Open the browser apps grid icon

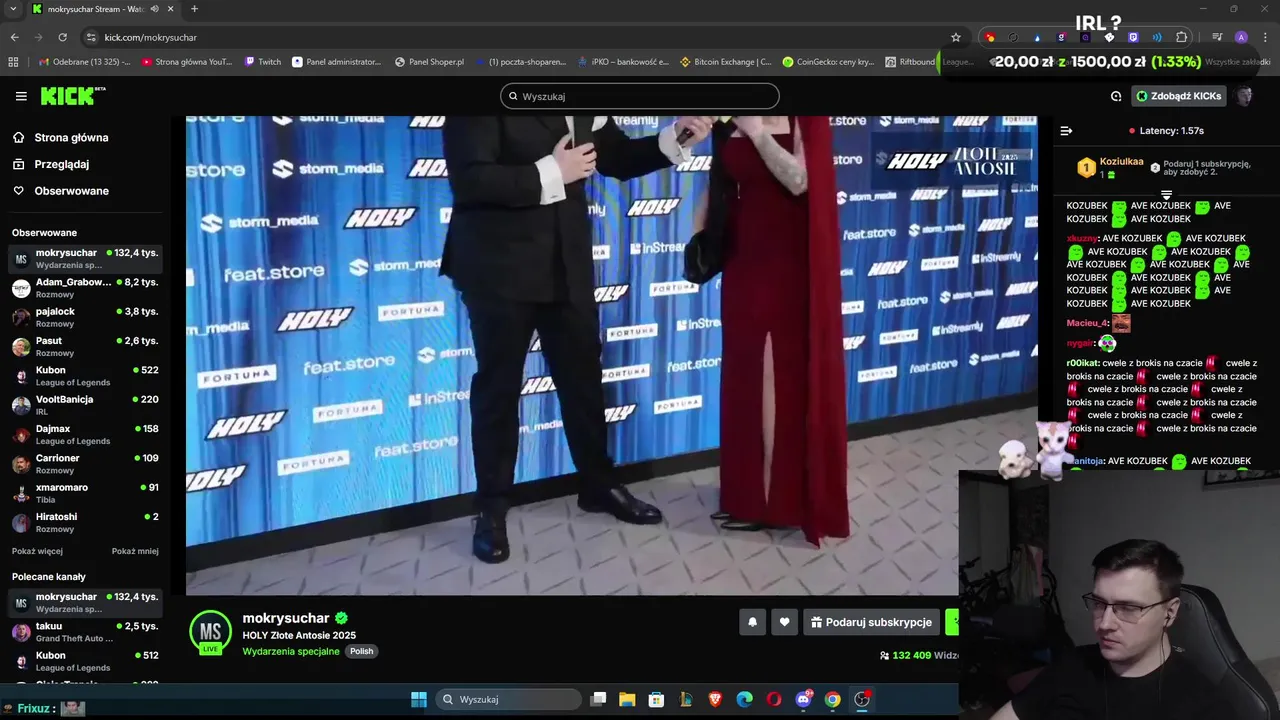13,62
